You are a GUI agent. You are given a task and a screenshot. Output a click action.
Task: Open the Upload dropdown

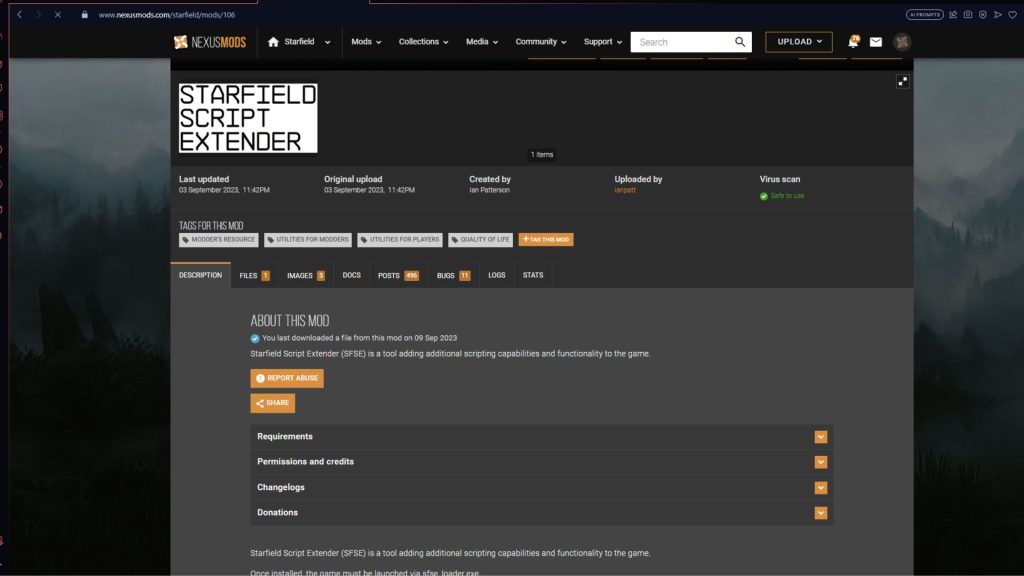(797, 41)
